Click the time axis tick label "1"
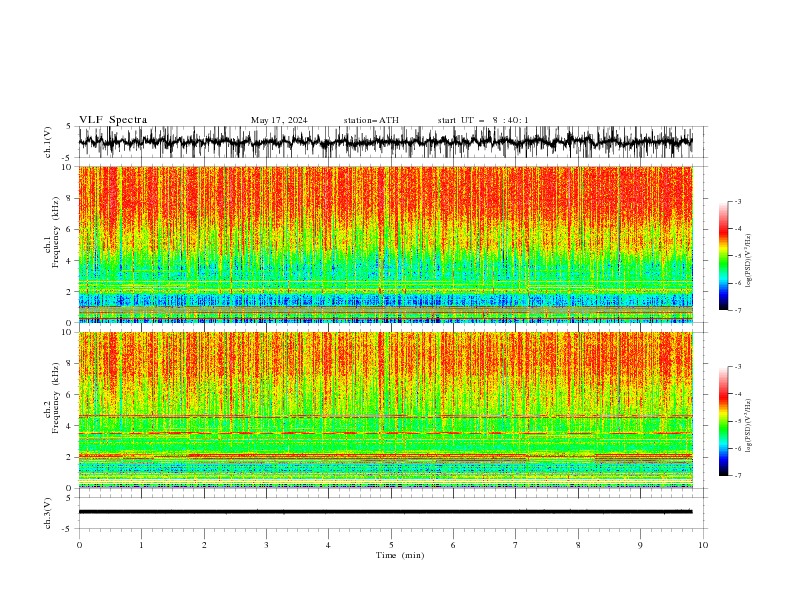Image resolution: width=792 pixels, height=612 pixels. [x=141, y=545]
